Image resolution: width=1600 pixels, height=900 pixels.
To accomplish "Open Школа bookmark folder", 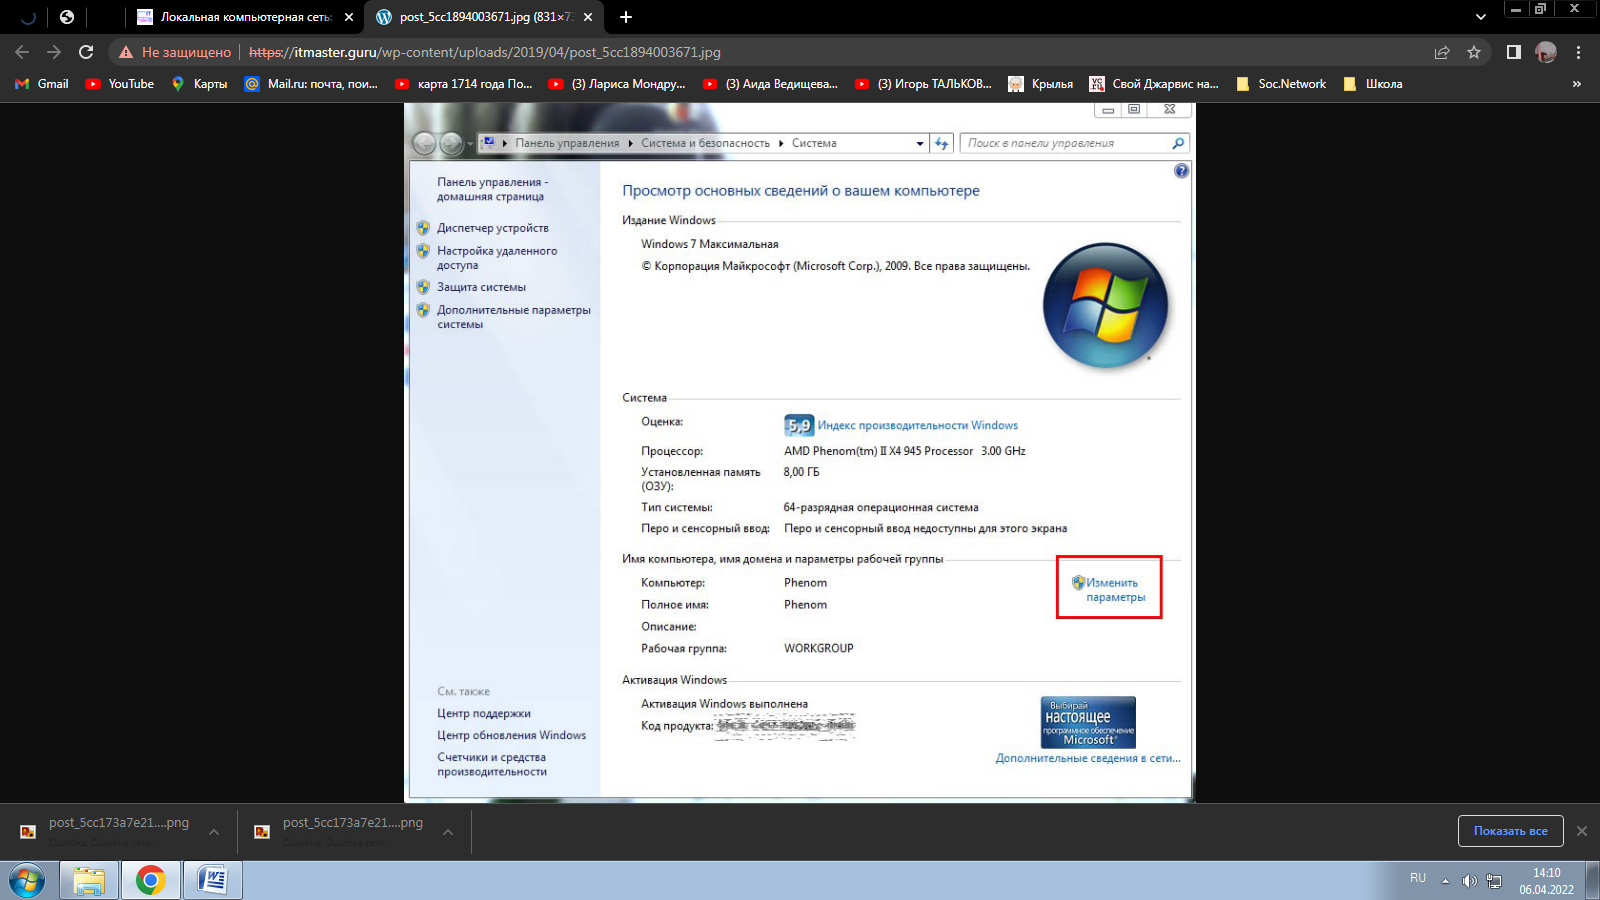I will point(1373,84).
